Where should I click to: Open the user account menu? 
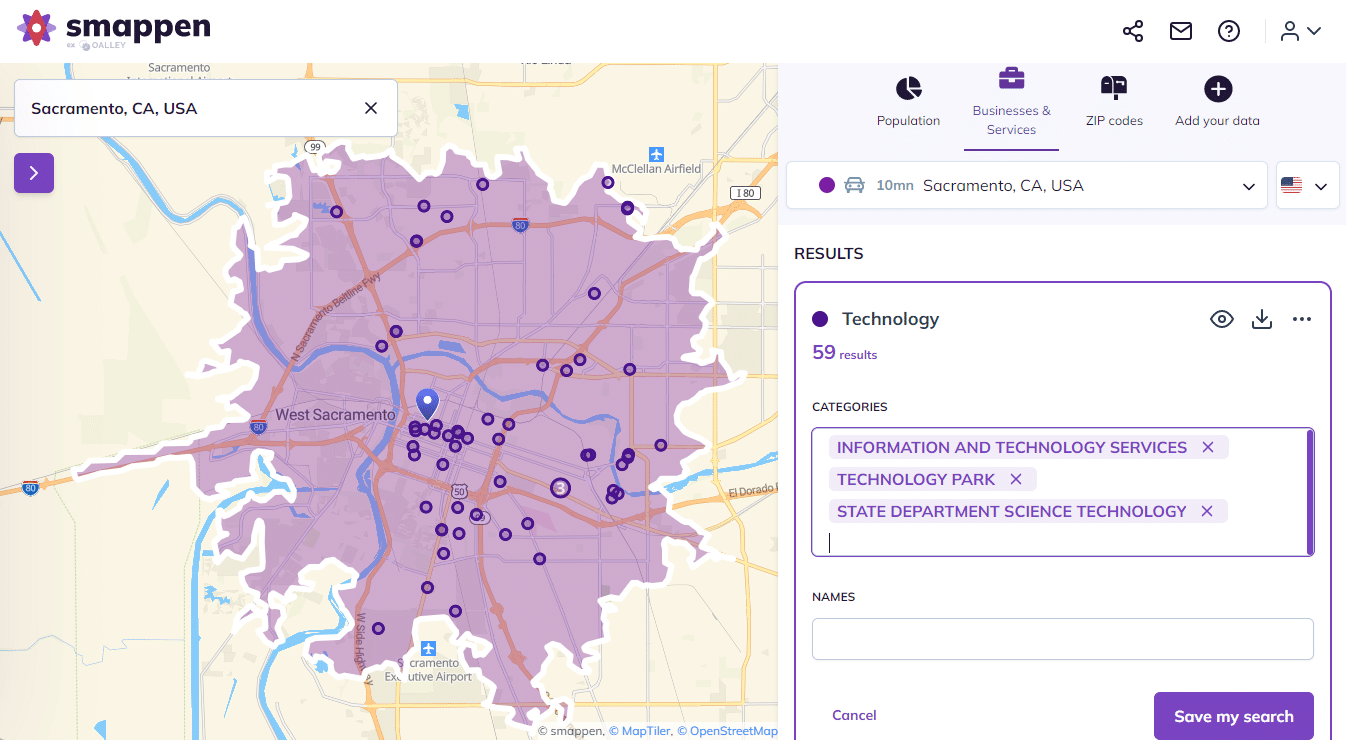pyautogui.click(x=1301, y=31)
